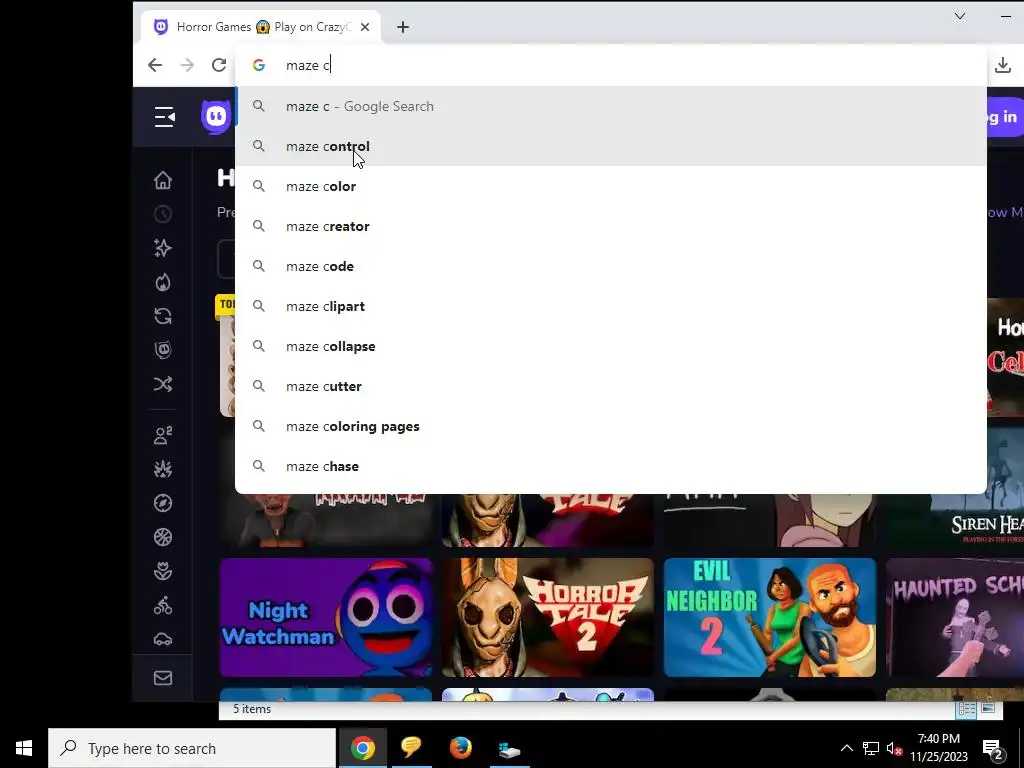Open Trending flame icon in sidebar
This screenshot has width=1024, height=768.
[163, 281]
